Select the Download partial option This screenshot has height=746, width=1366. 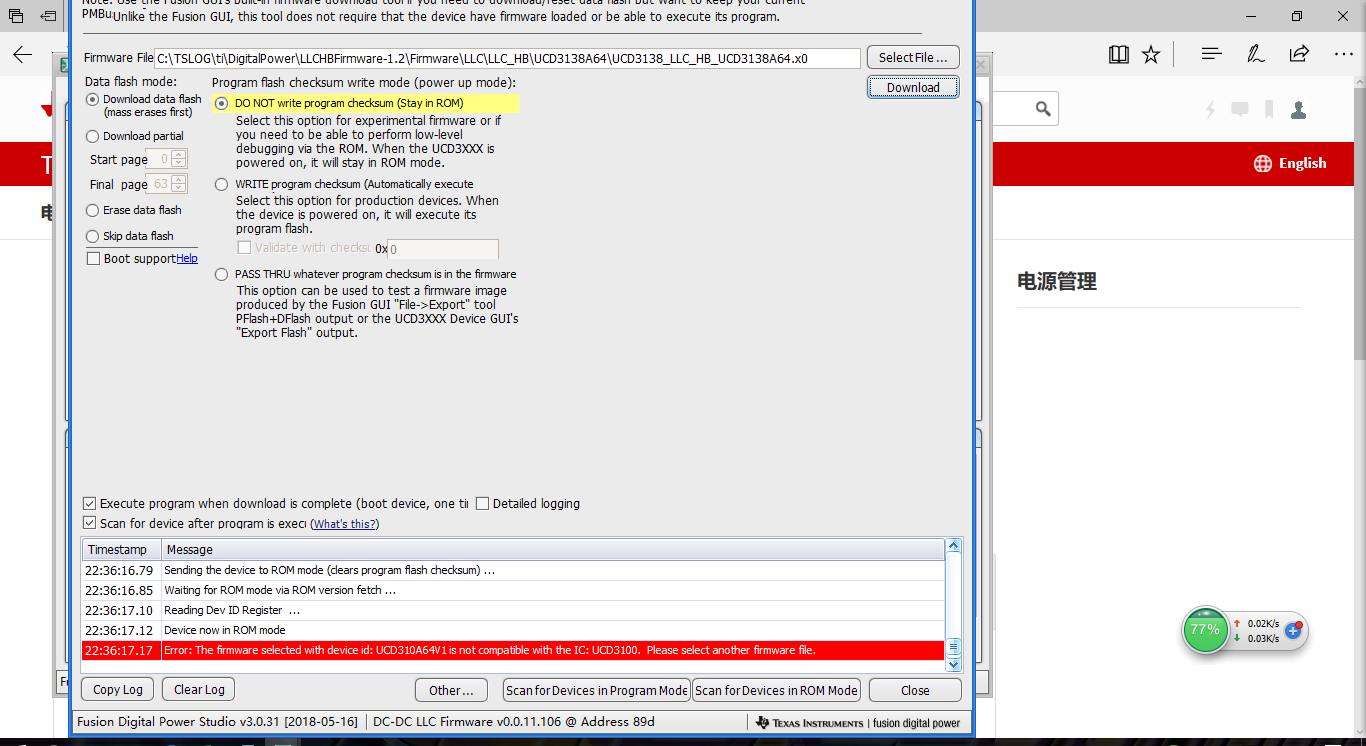93,136
